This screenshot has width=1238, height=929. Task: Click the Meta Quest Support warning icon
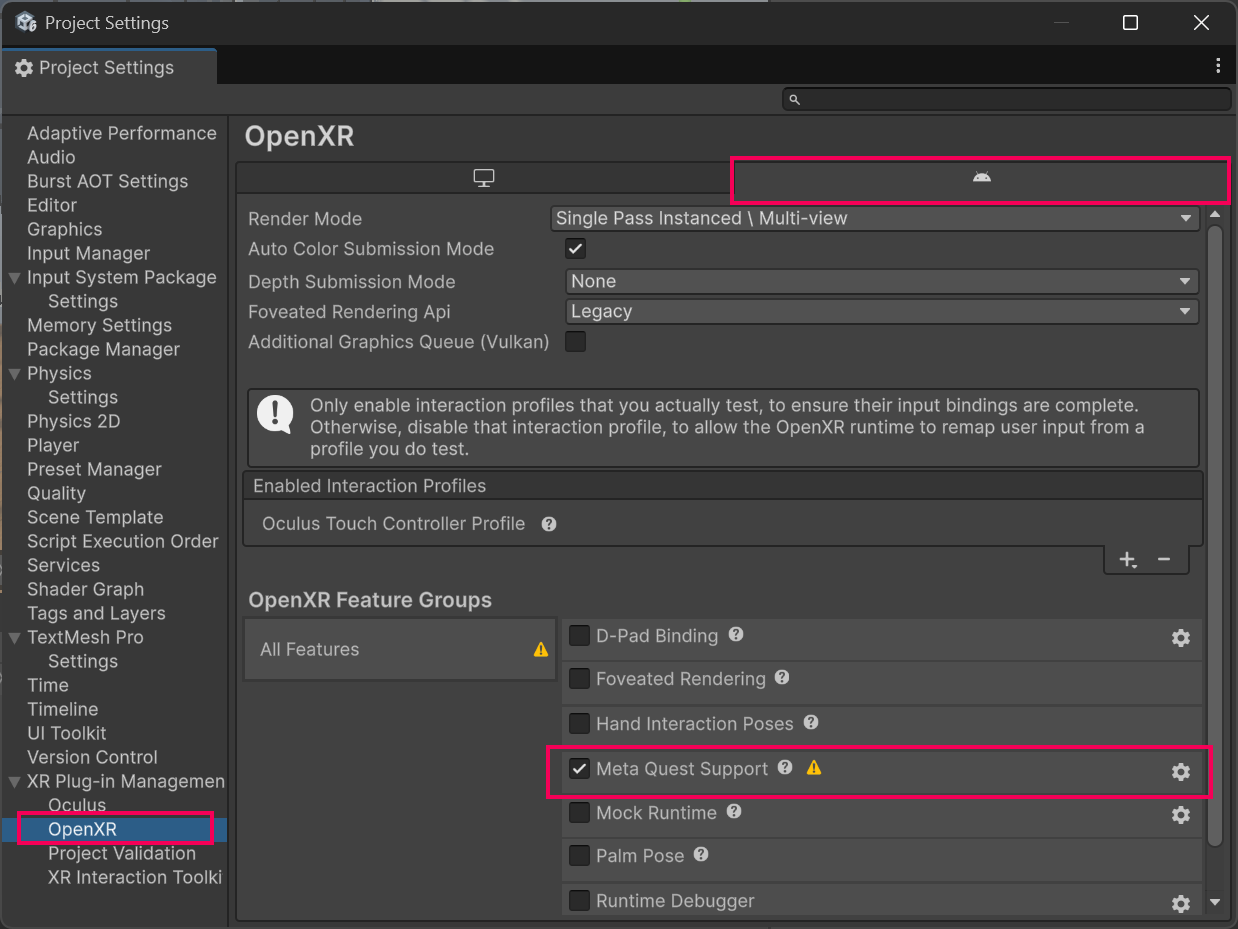(x=814, y=768)
